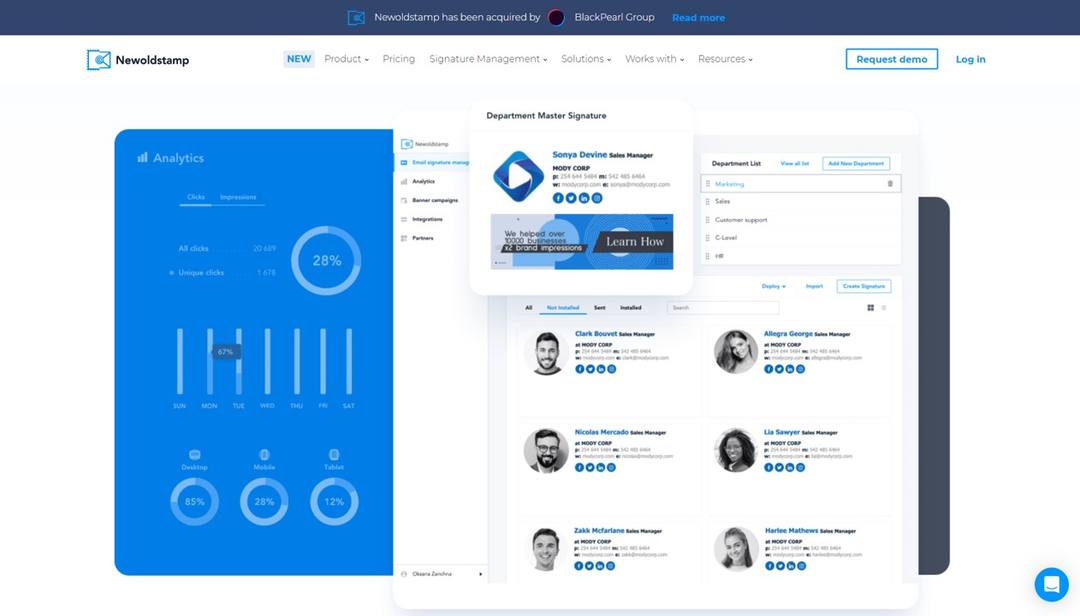Image resolution: width=1080 pixels, height=616 pixels.
Task: Click the NEW badge in the navigation
Action: click(x=299, y=59)
